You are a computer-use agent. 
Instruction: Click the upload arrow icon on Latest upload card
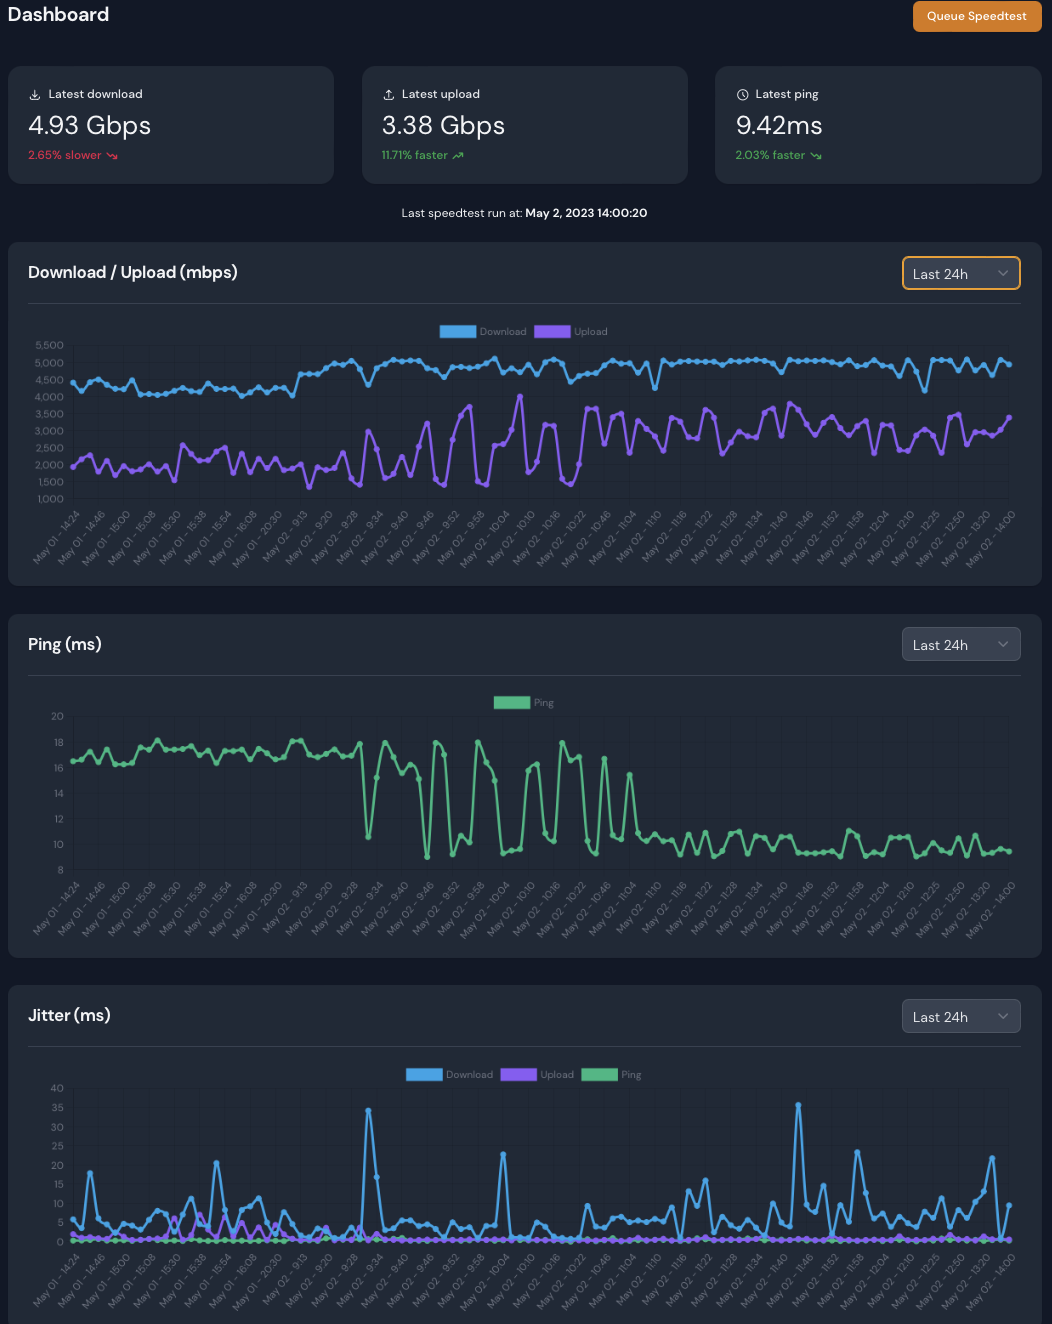(389, 93)
